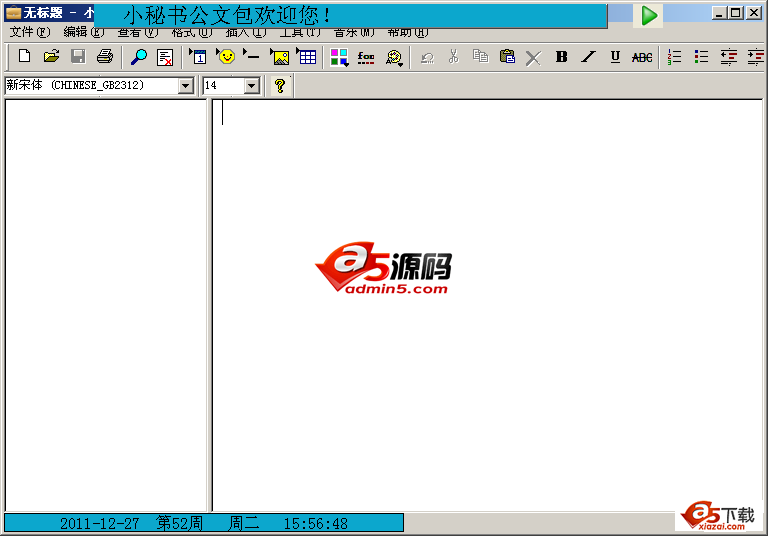Click the font style icon

click(x=366, y=57)
